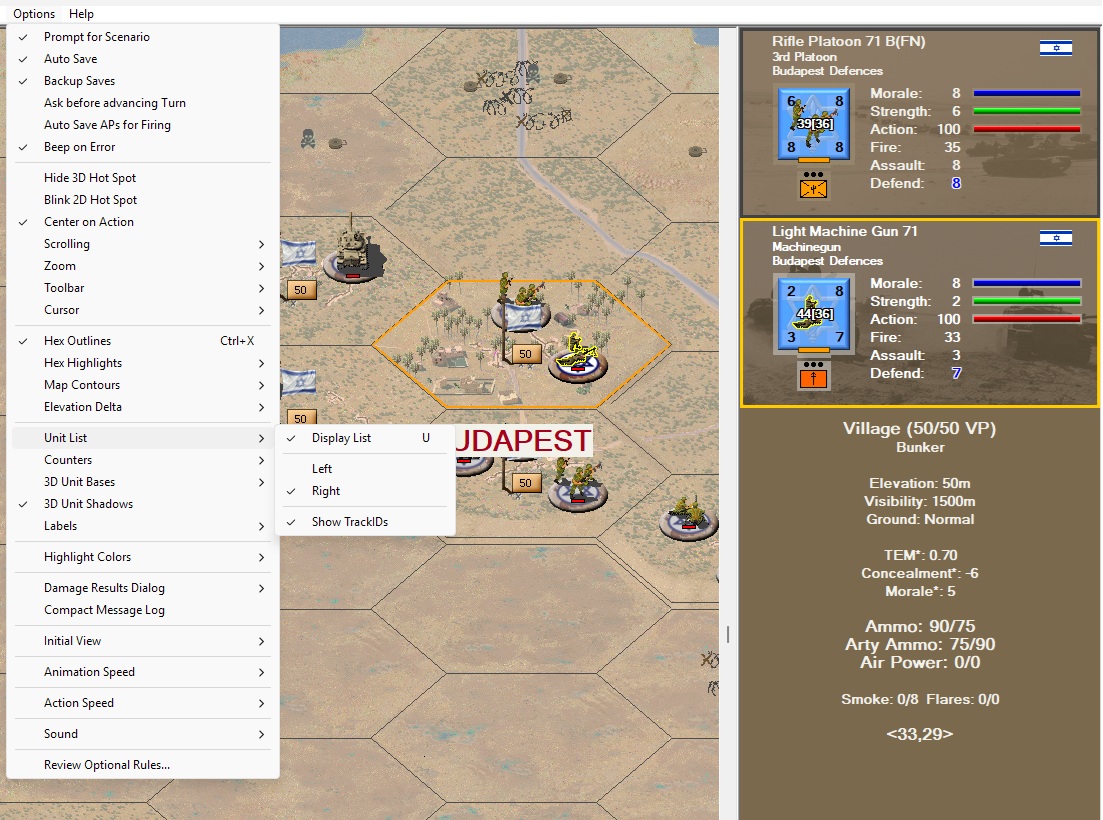Viewport: 1103px width, 820px height.
Task: Choose Right unit list position
Action: [365, 490]
